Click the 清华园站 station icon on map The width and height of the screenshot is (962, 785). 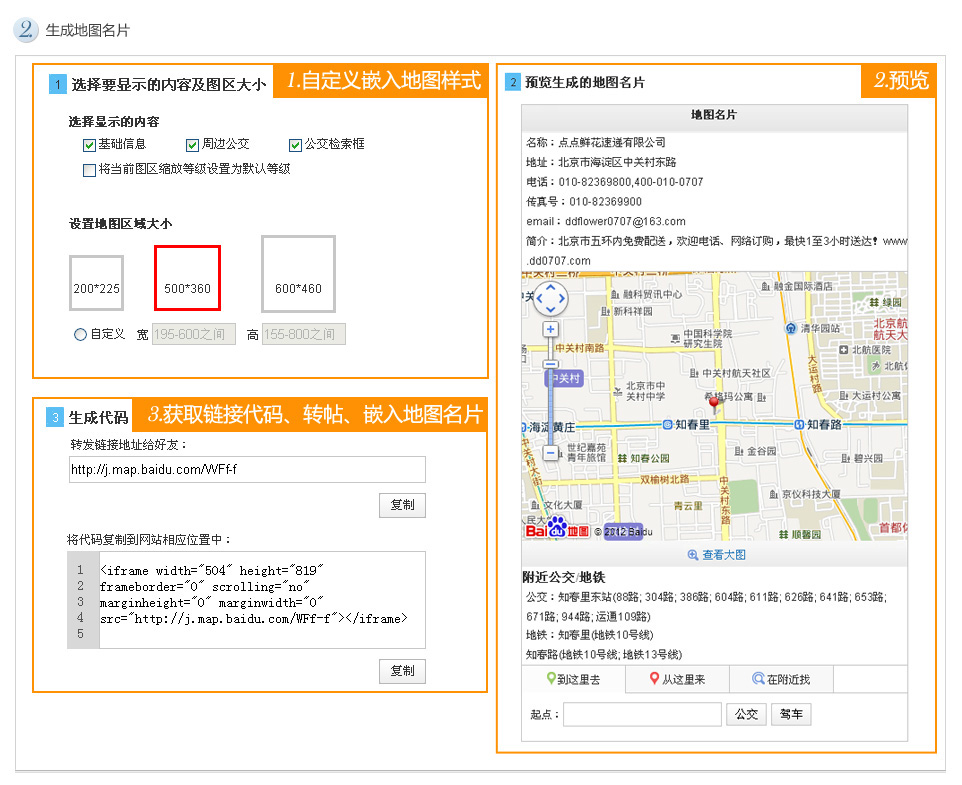(790, 328)
